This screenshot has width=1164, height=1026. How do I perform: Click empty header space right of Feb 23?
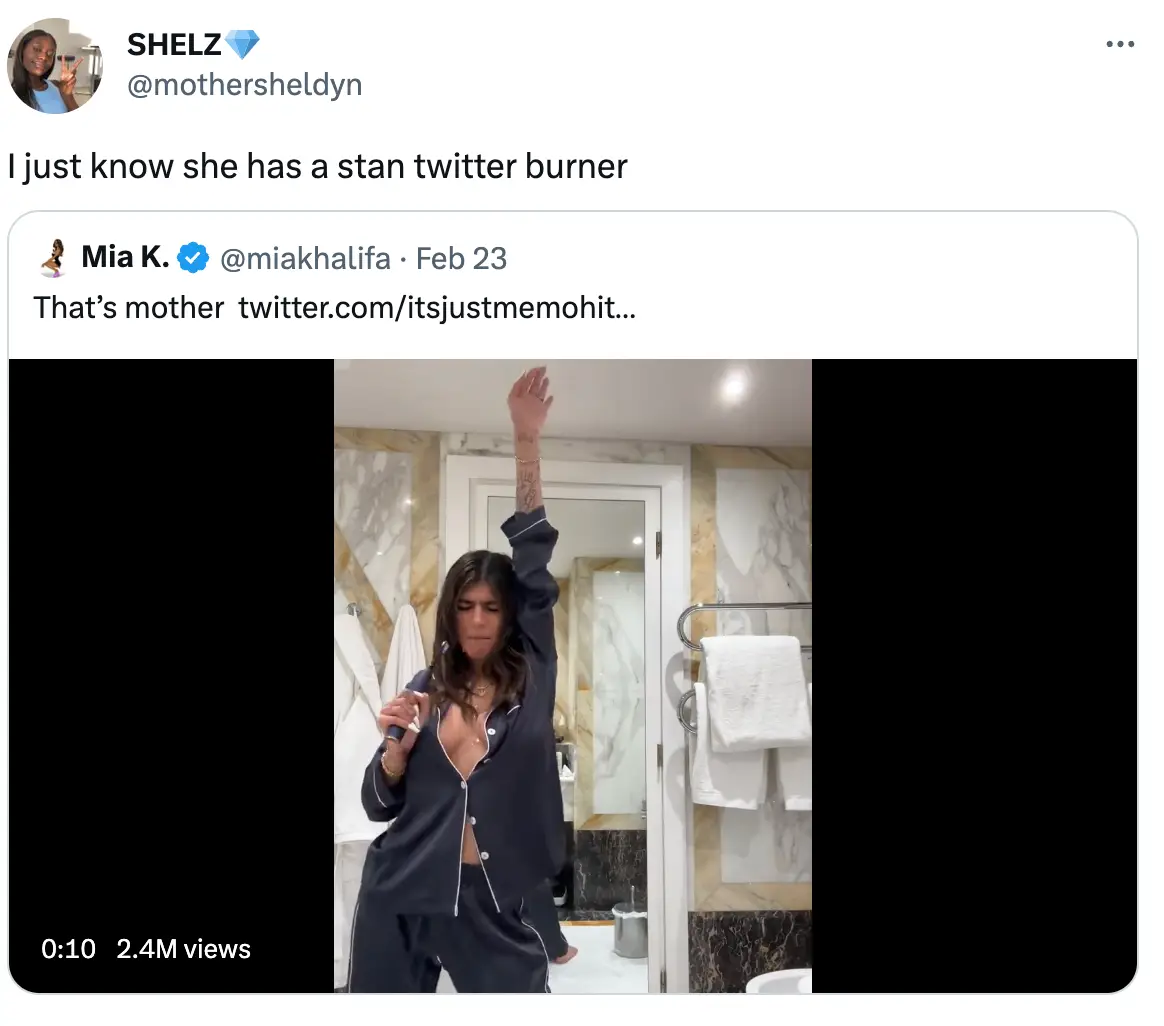[800, 259]
